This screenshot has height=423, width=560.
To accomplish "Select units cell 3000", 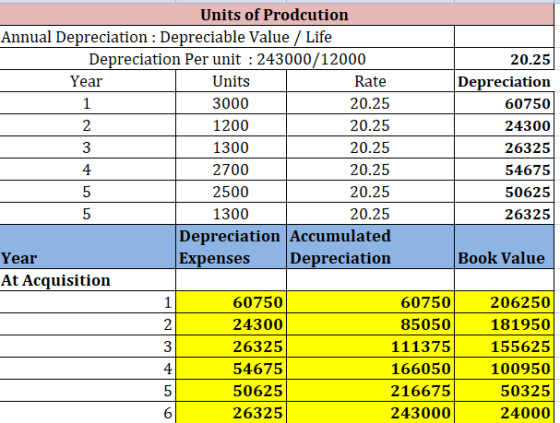I will pos(231,103).
